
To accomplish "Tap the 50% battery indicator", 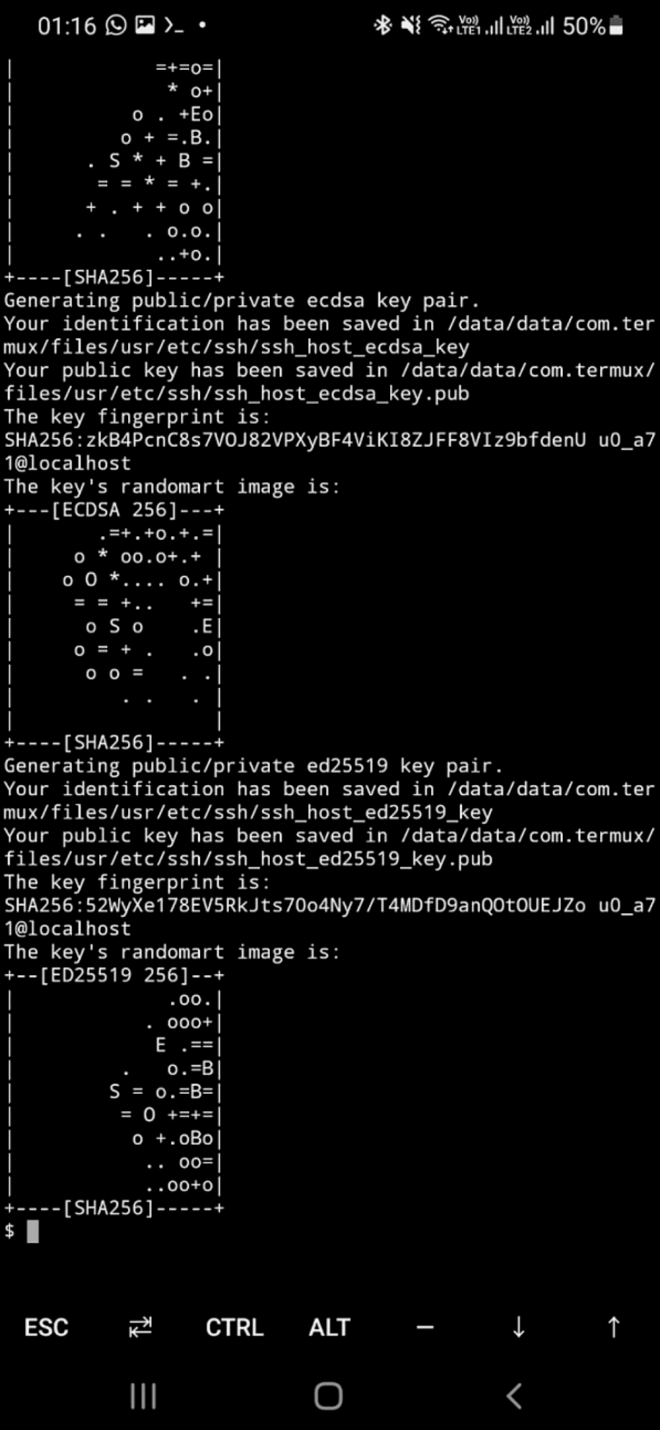I will pyautogui.click(x=594, y=26).
